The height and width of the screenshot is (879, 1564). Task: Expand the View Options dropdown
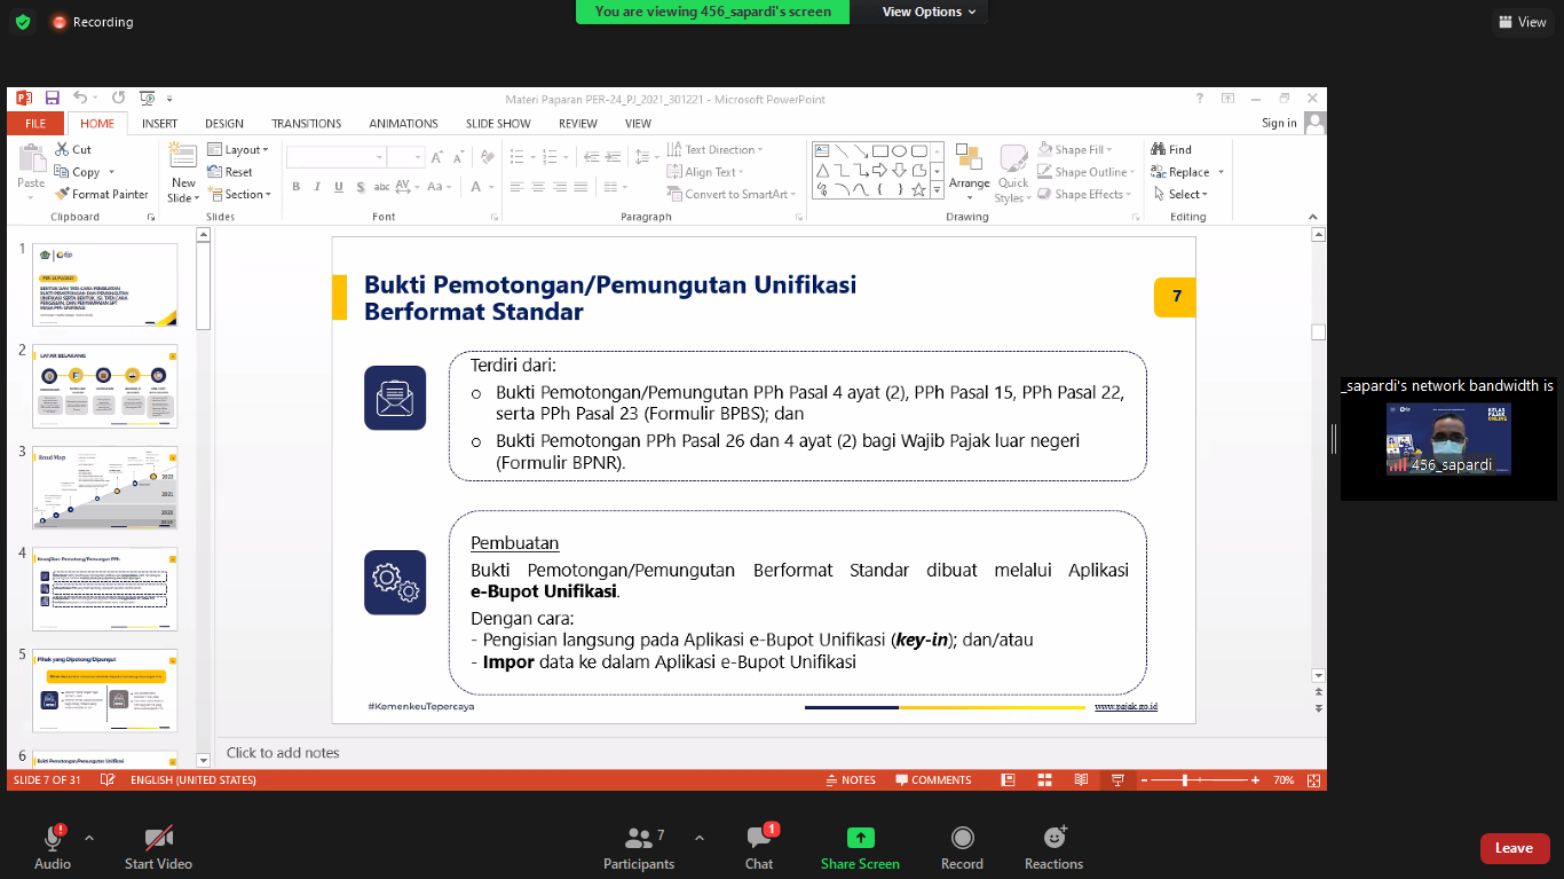pyautogui.click(x=928, y=12)
